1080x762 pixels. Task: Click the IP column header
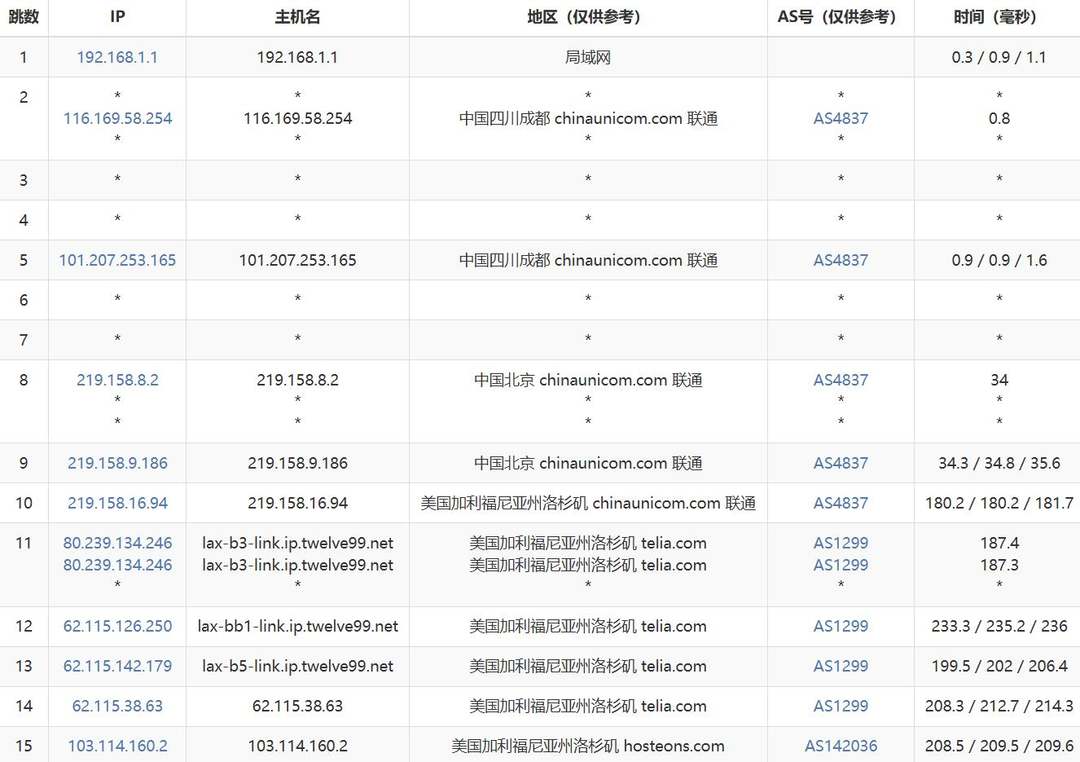117,17
